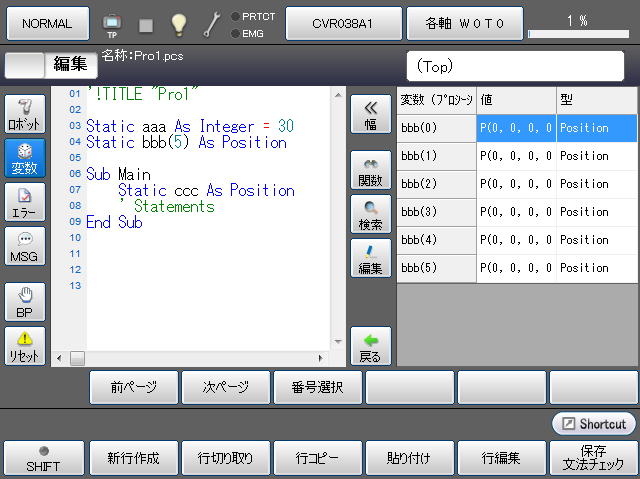This screenshot has width=640, height=479.
Task: Click 保存 文法チェック button
Action: 593,459
